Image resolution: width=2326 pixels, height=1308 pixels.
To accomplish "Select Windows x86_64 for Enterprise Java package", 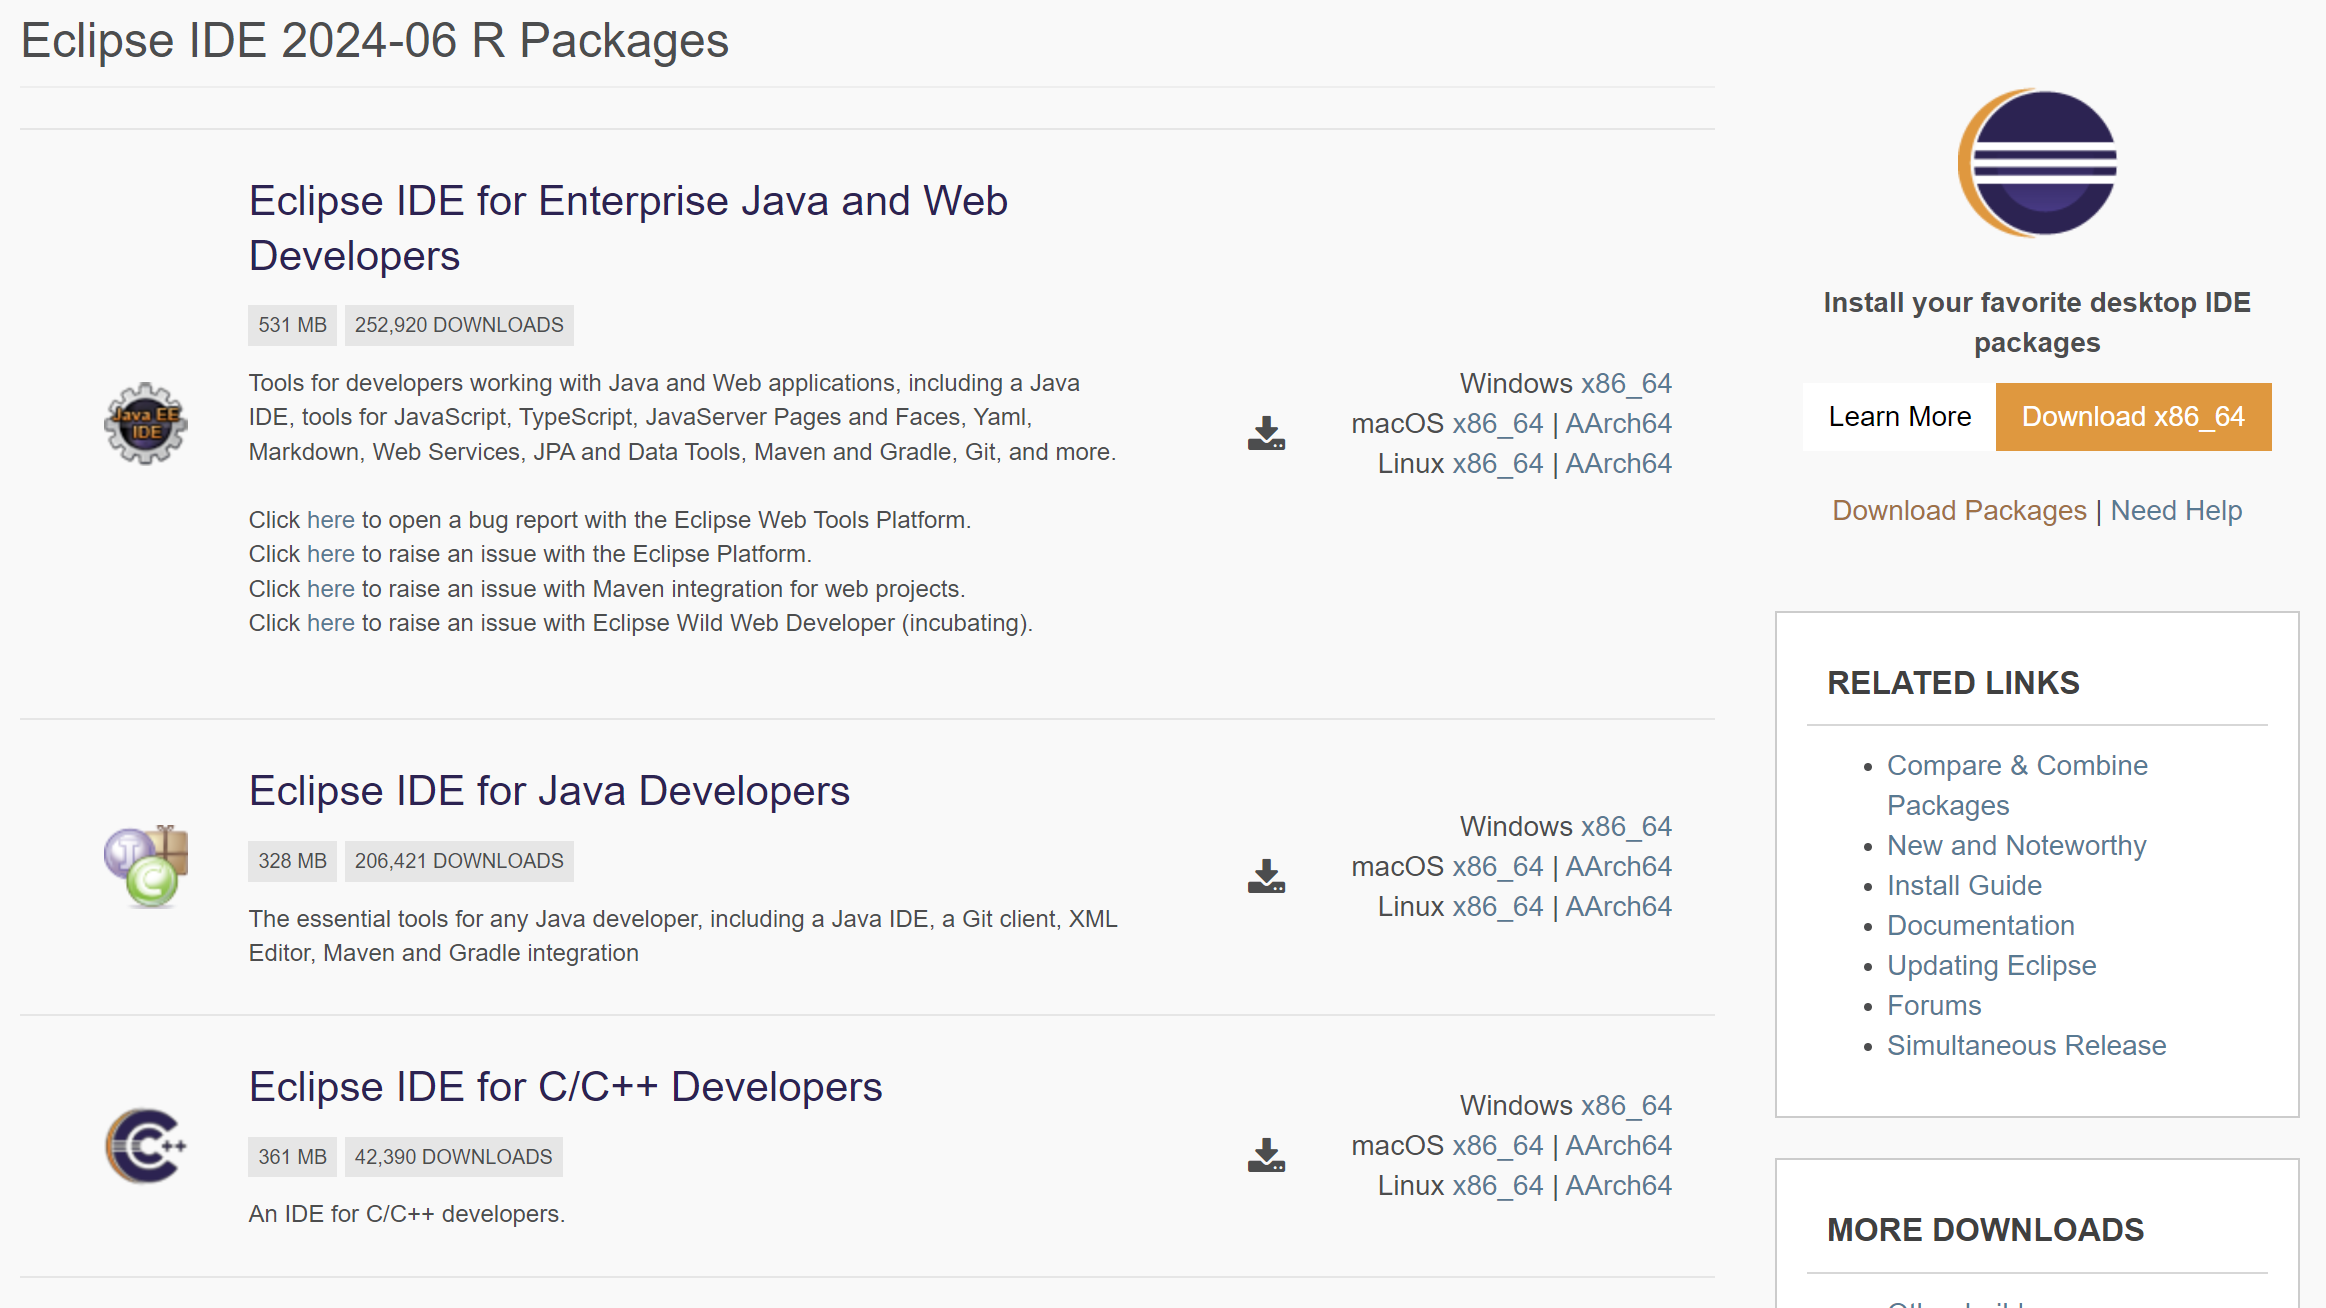I will [1626, 384].
